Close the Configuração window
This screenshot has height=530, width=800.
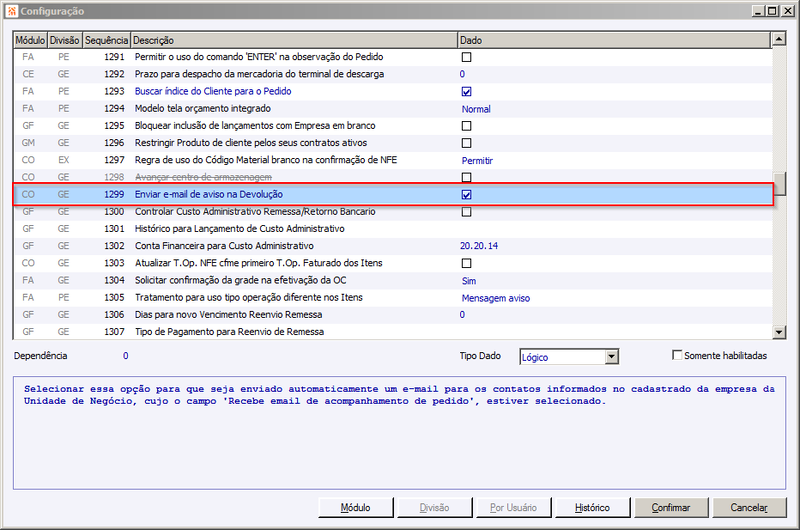pyautogui.click(x=787, y=11)
